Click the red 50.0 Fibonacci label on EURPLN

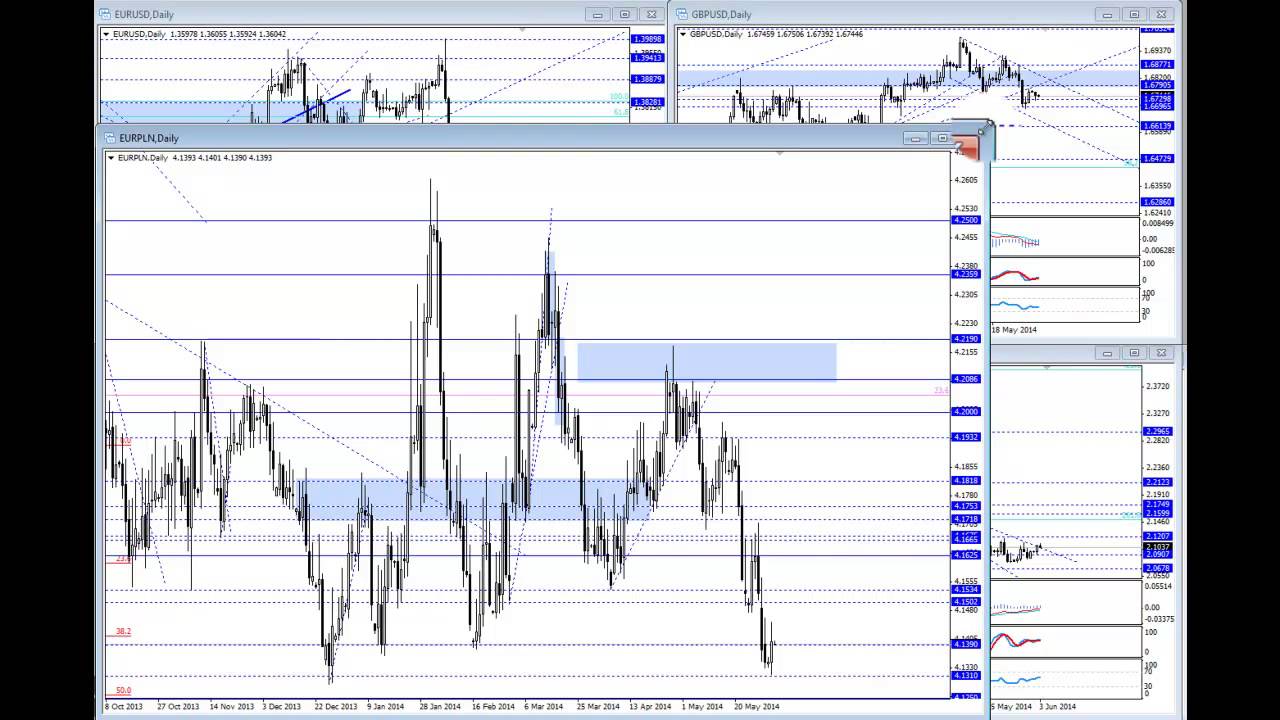(123, 690)
